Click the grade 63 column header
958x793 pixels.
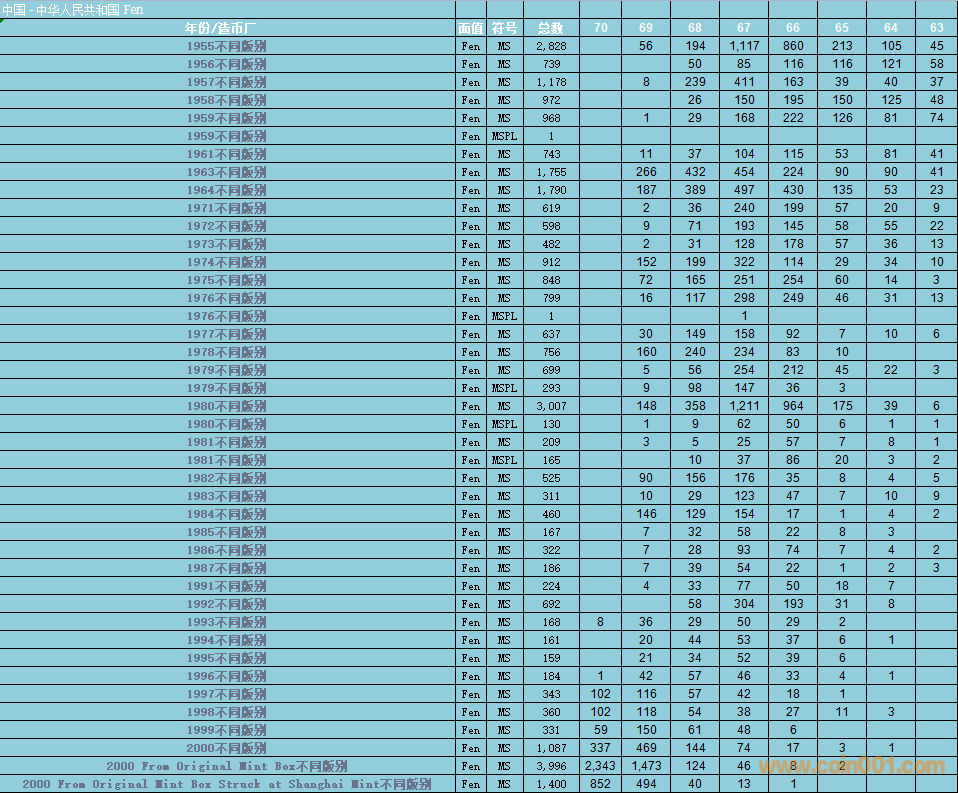(936, 27)
